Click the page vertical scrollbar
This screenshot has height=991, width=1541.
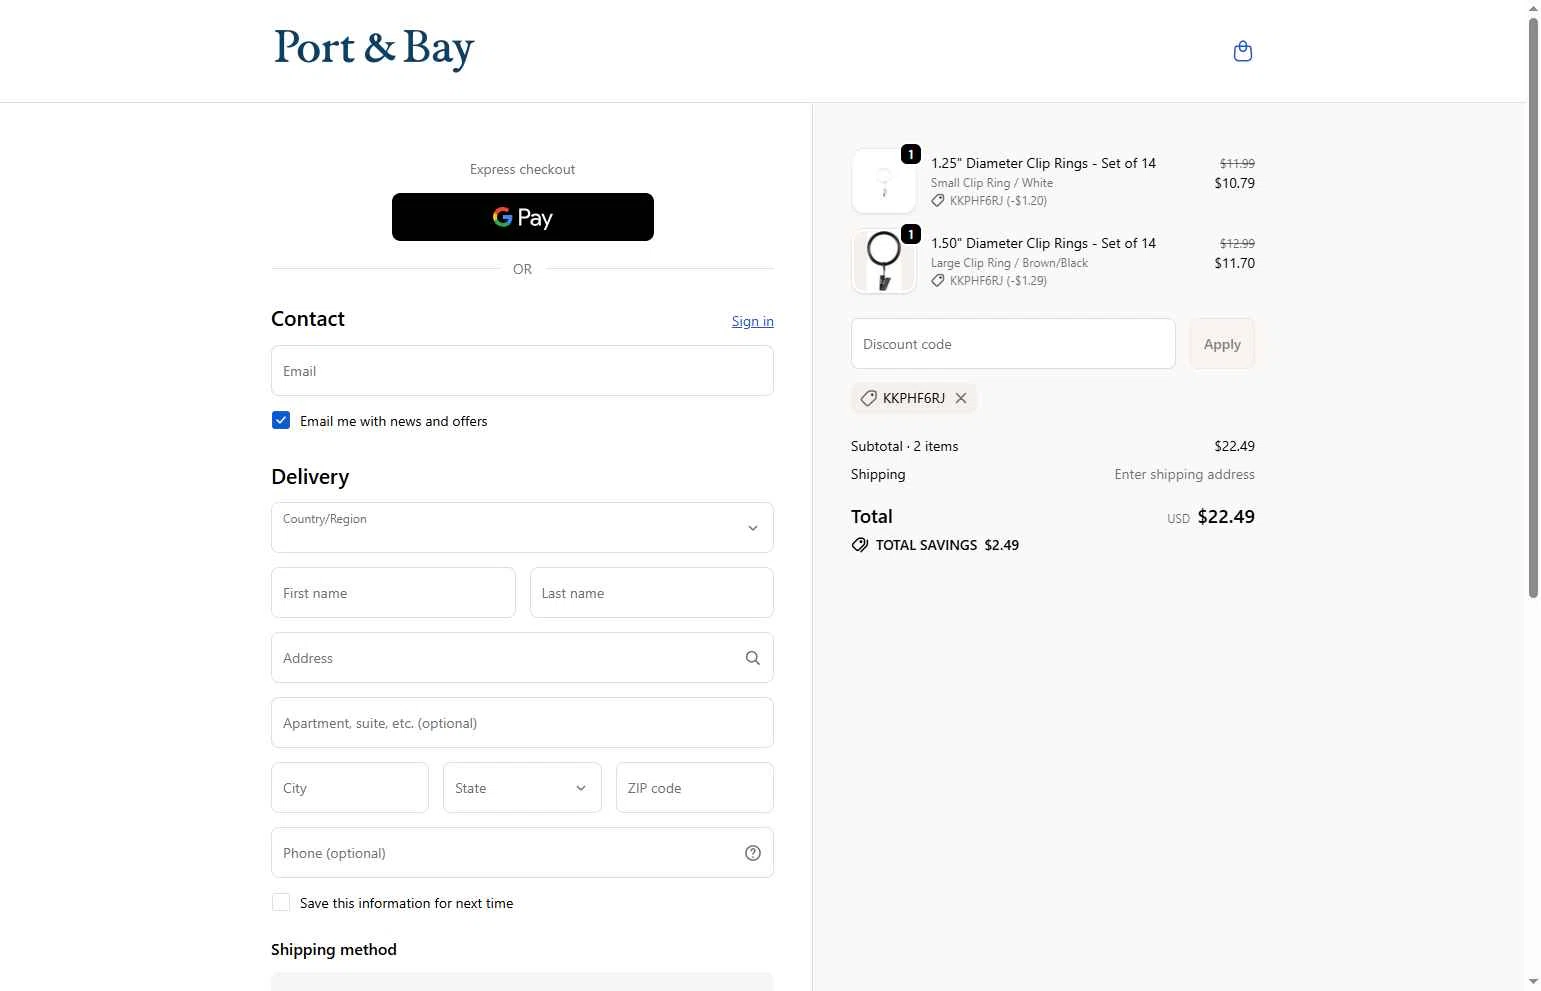pos(1533,308)
